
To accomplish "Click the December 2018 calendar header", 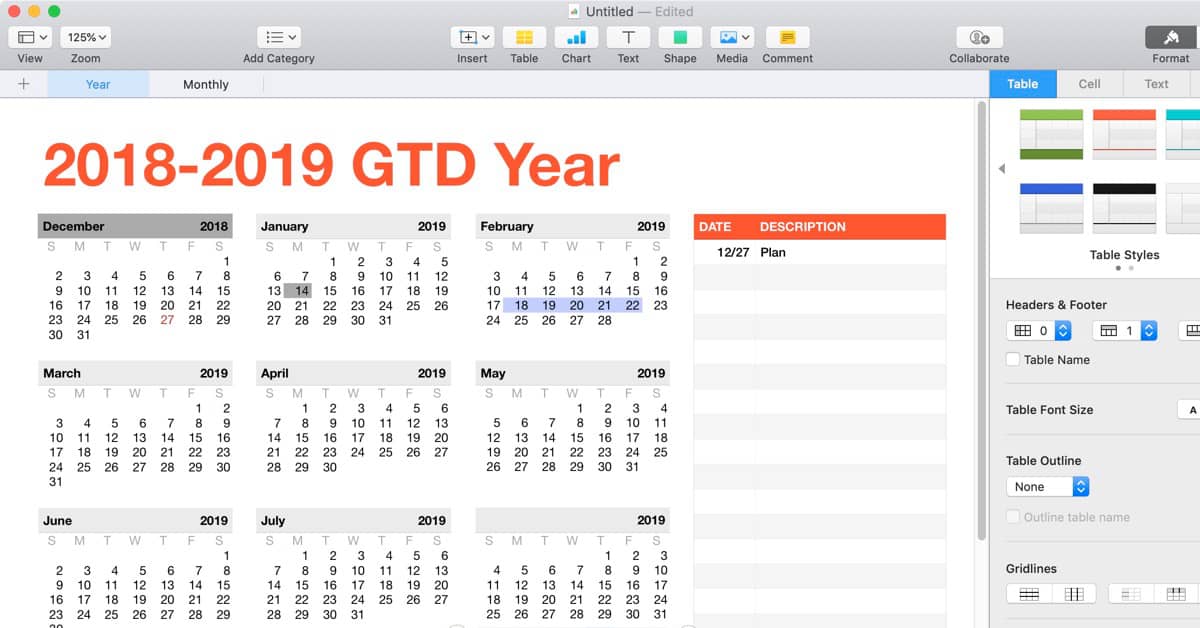I will [135, 226].
